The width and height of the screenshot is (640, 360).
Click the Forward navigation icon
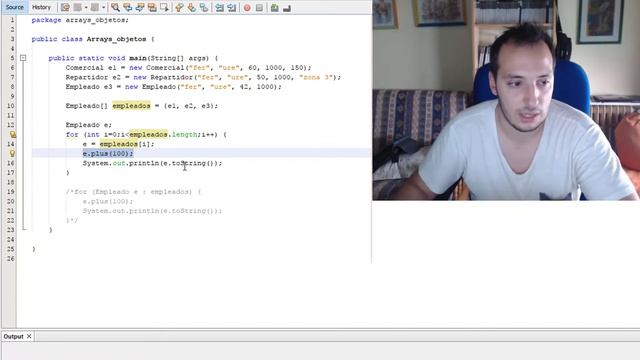pos(95,7)
